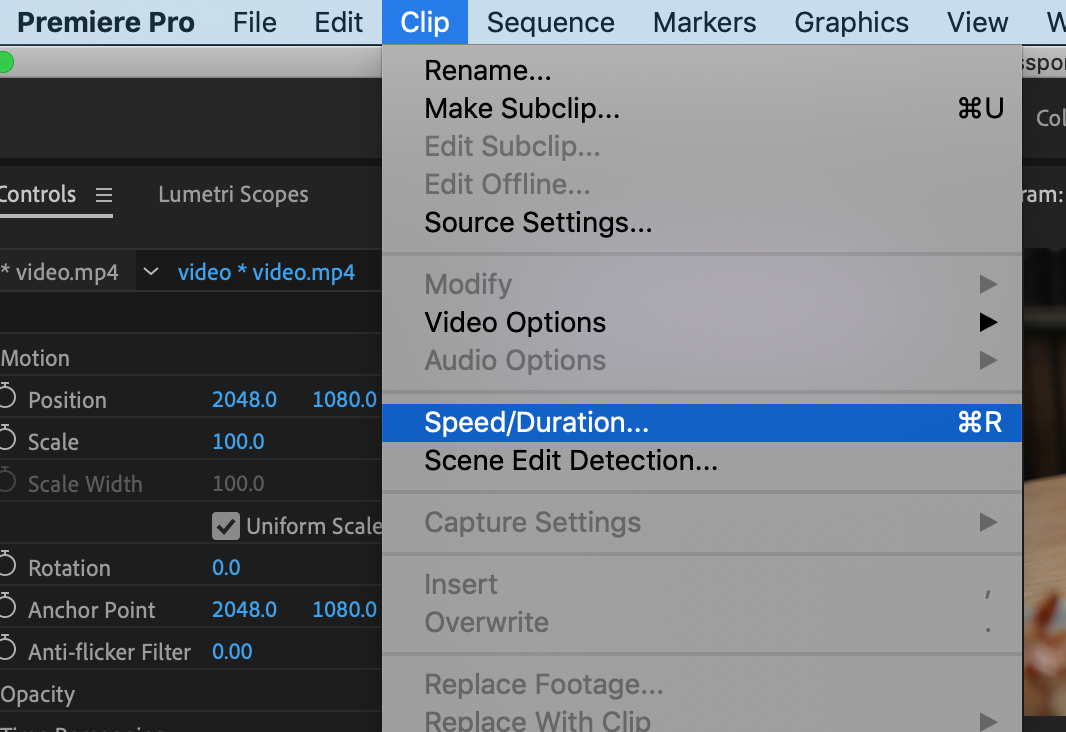This screenshot has height=732, width=1066.
Task: Edit the Position Y value 1080.0
Action: (x=344, y=400)
